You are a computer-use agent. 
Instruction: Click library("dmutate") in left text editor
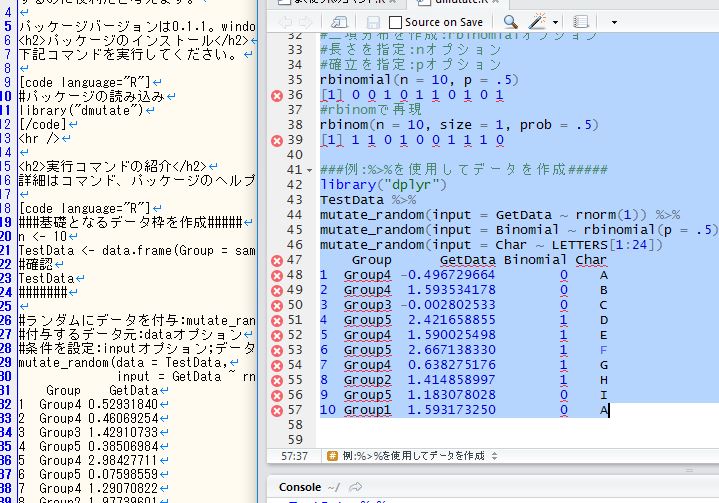(x=81, y=111)
